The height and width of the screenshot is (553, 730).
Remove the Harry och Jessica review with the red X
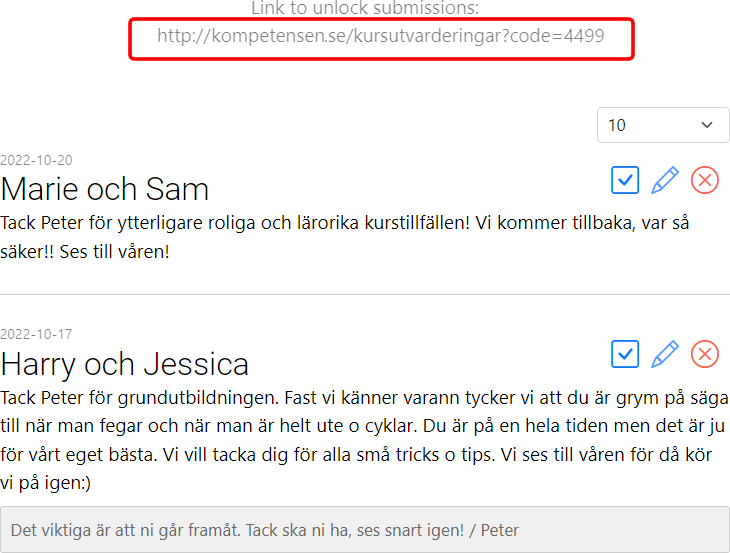coord(705,354)
